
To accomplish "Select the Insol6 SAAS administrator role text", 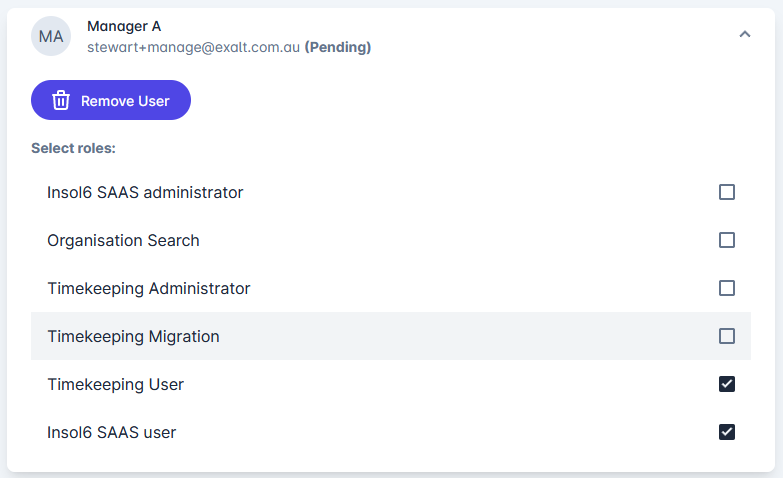I will (x=145, y=192).
